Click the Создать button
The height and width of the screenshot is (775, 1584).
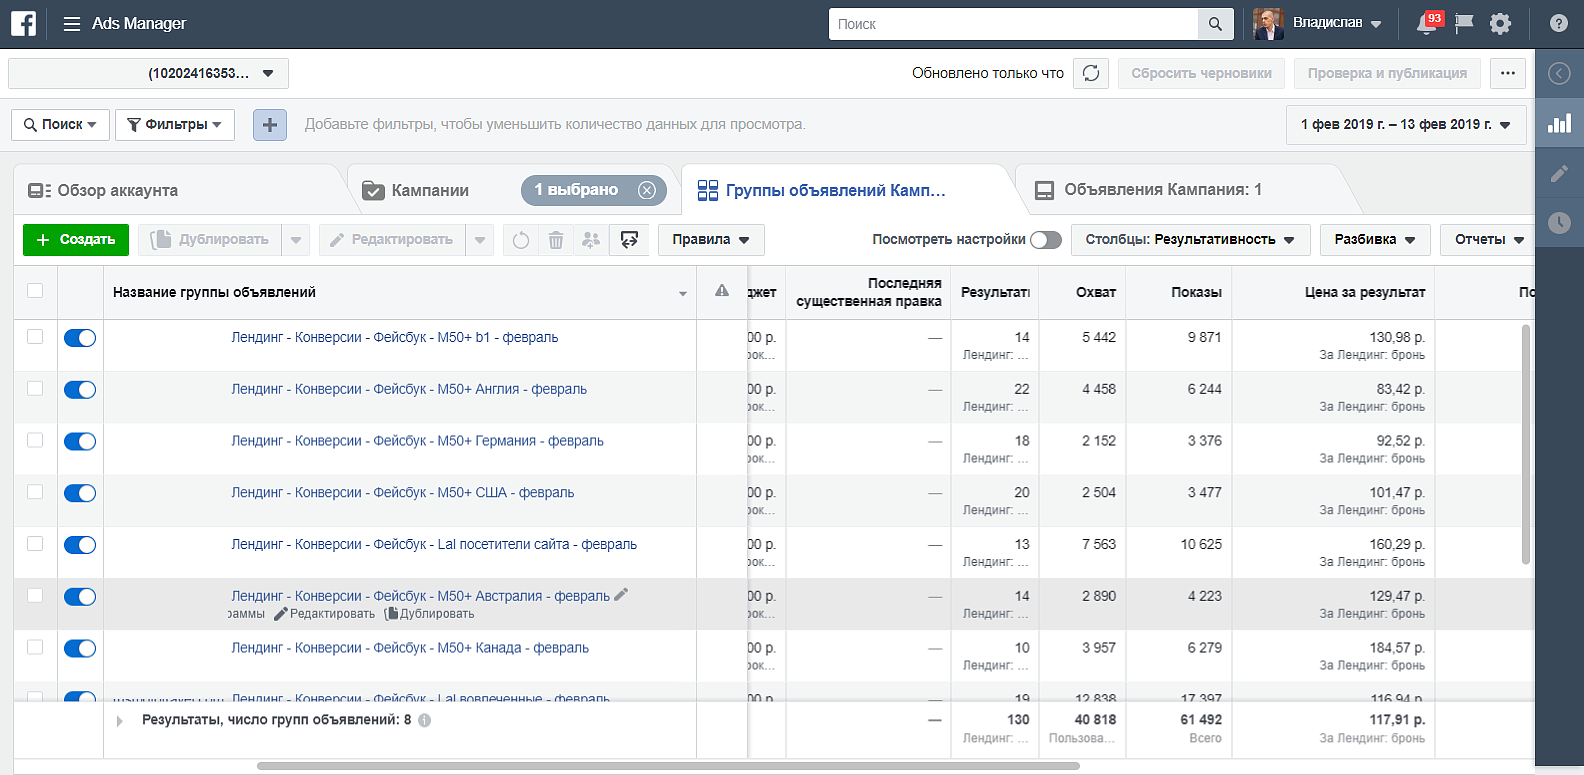tap(76, 240)
